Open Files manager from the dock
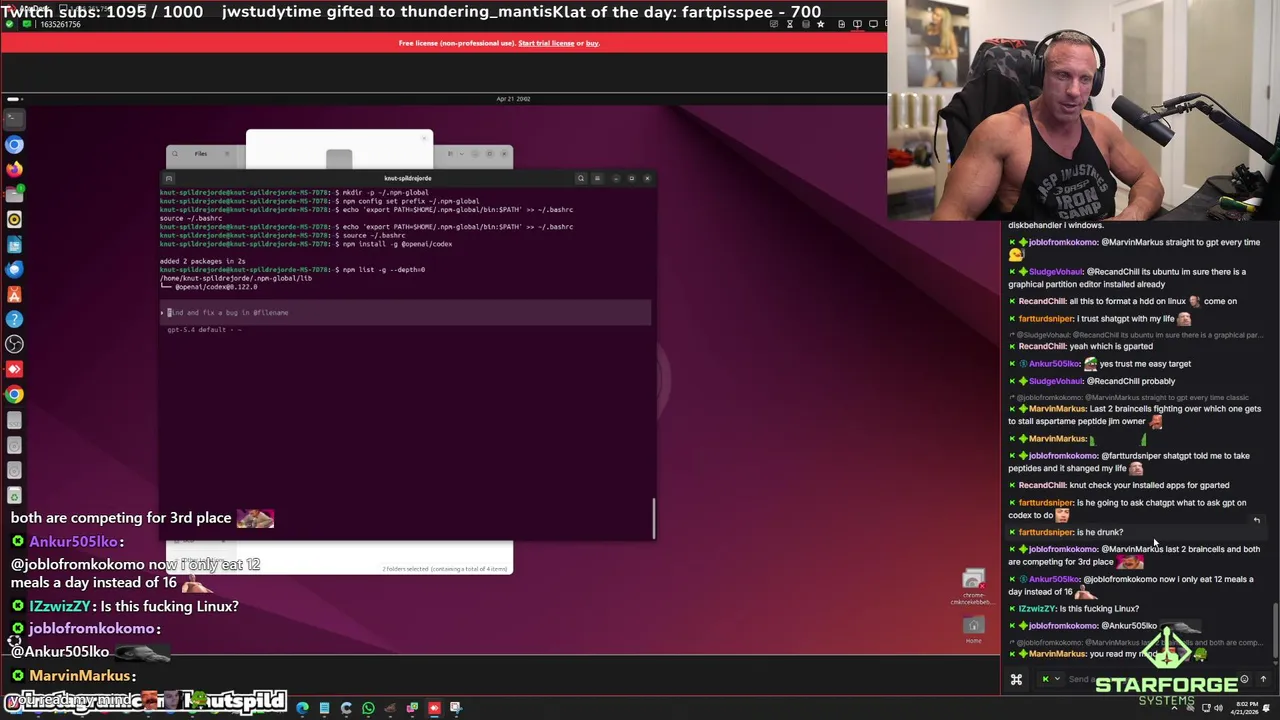Screen dimensions: 1280x720 click(x=14, y=194)
